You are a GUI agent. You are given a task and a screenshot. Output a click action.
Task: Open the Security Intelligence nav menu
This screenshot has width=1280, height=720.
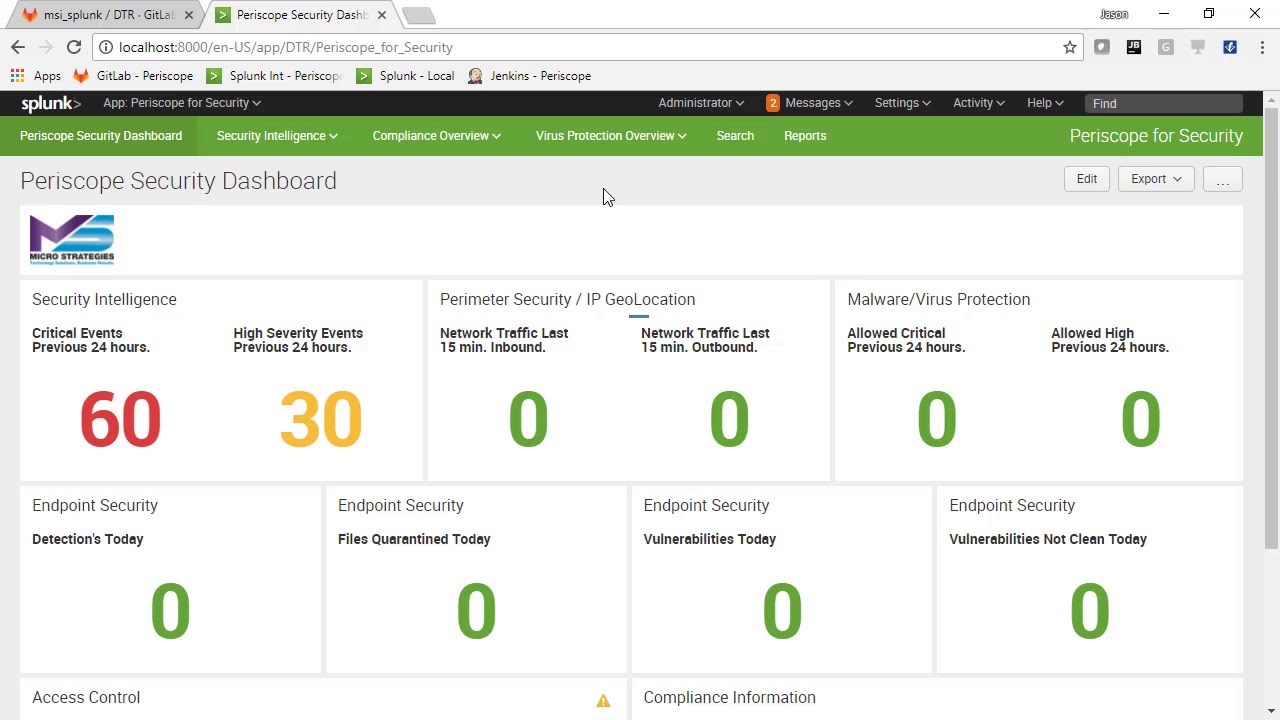[277, 136]
